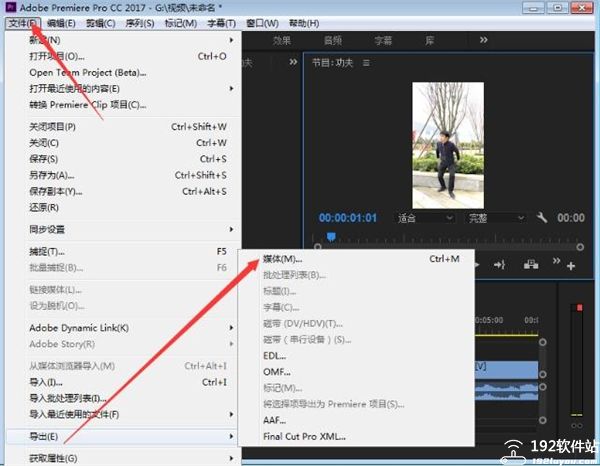The image size is (600, 466).
Task: Choose 媒体(M)... from the export submenu
Action: pyautogui.click(x=282, y=259)
